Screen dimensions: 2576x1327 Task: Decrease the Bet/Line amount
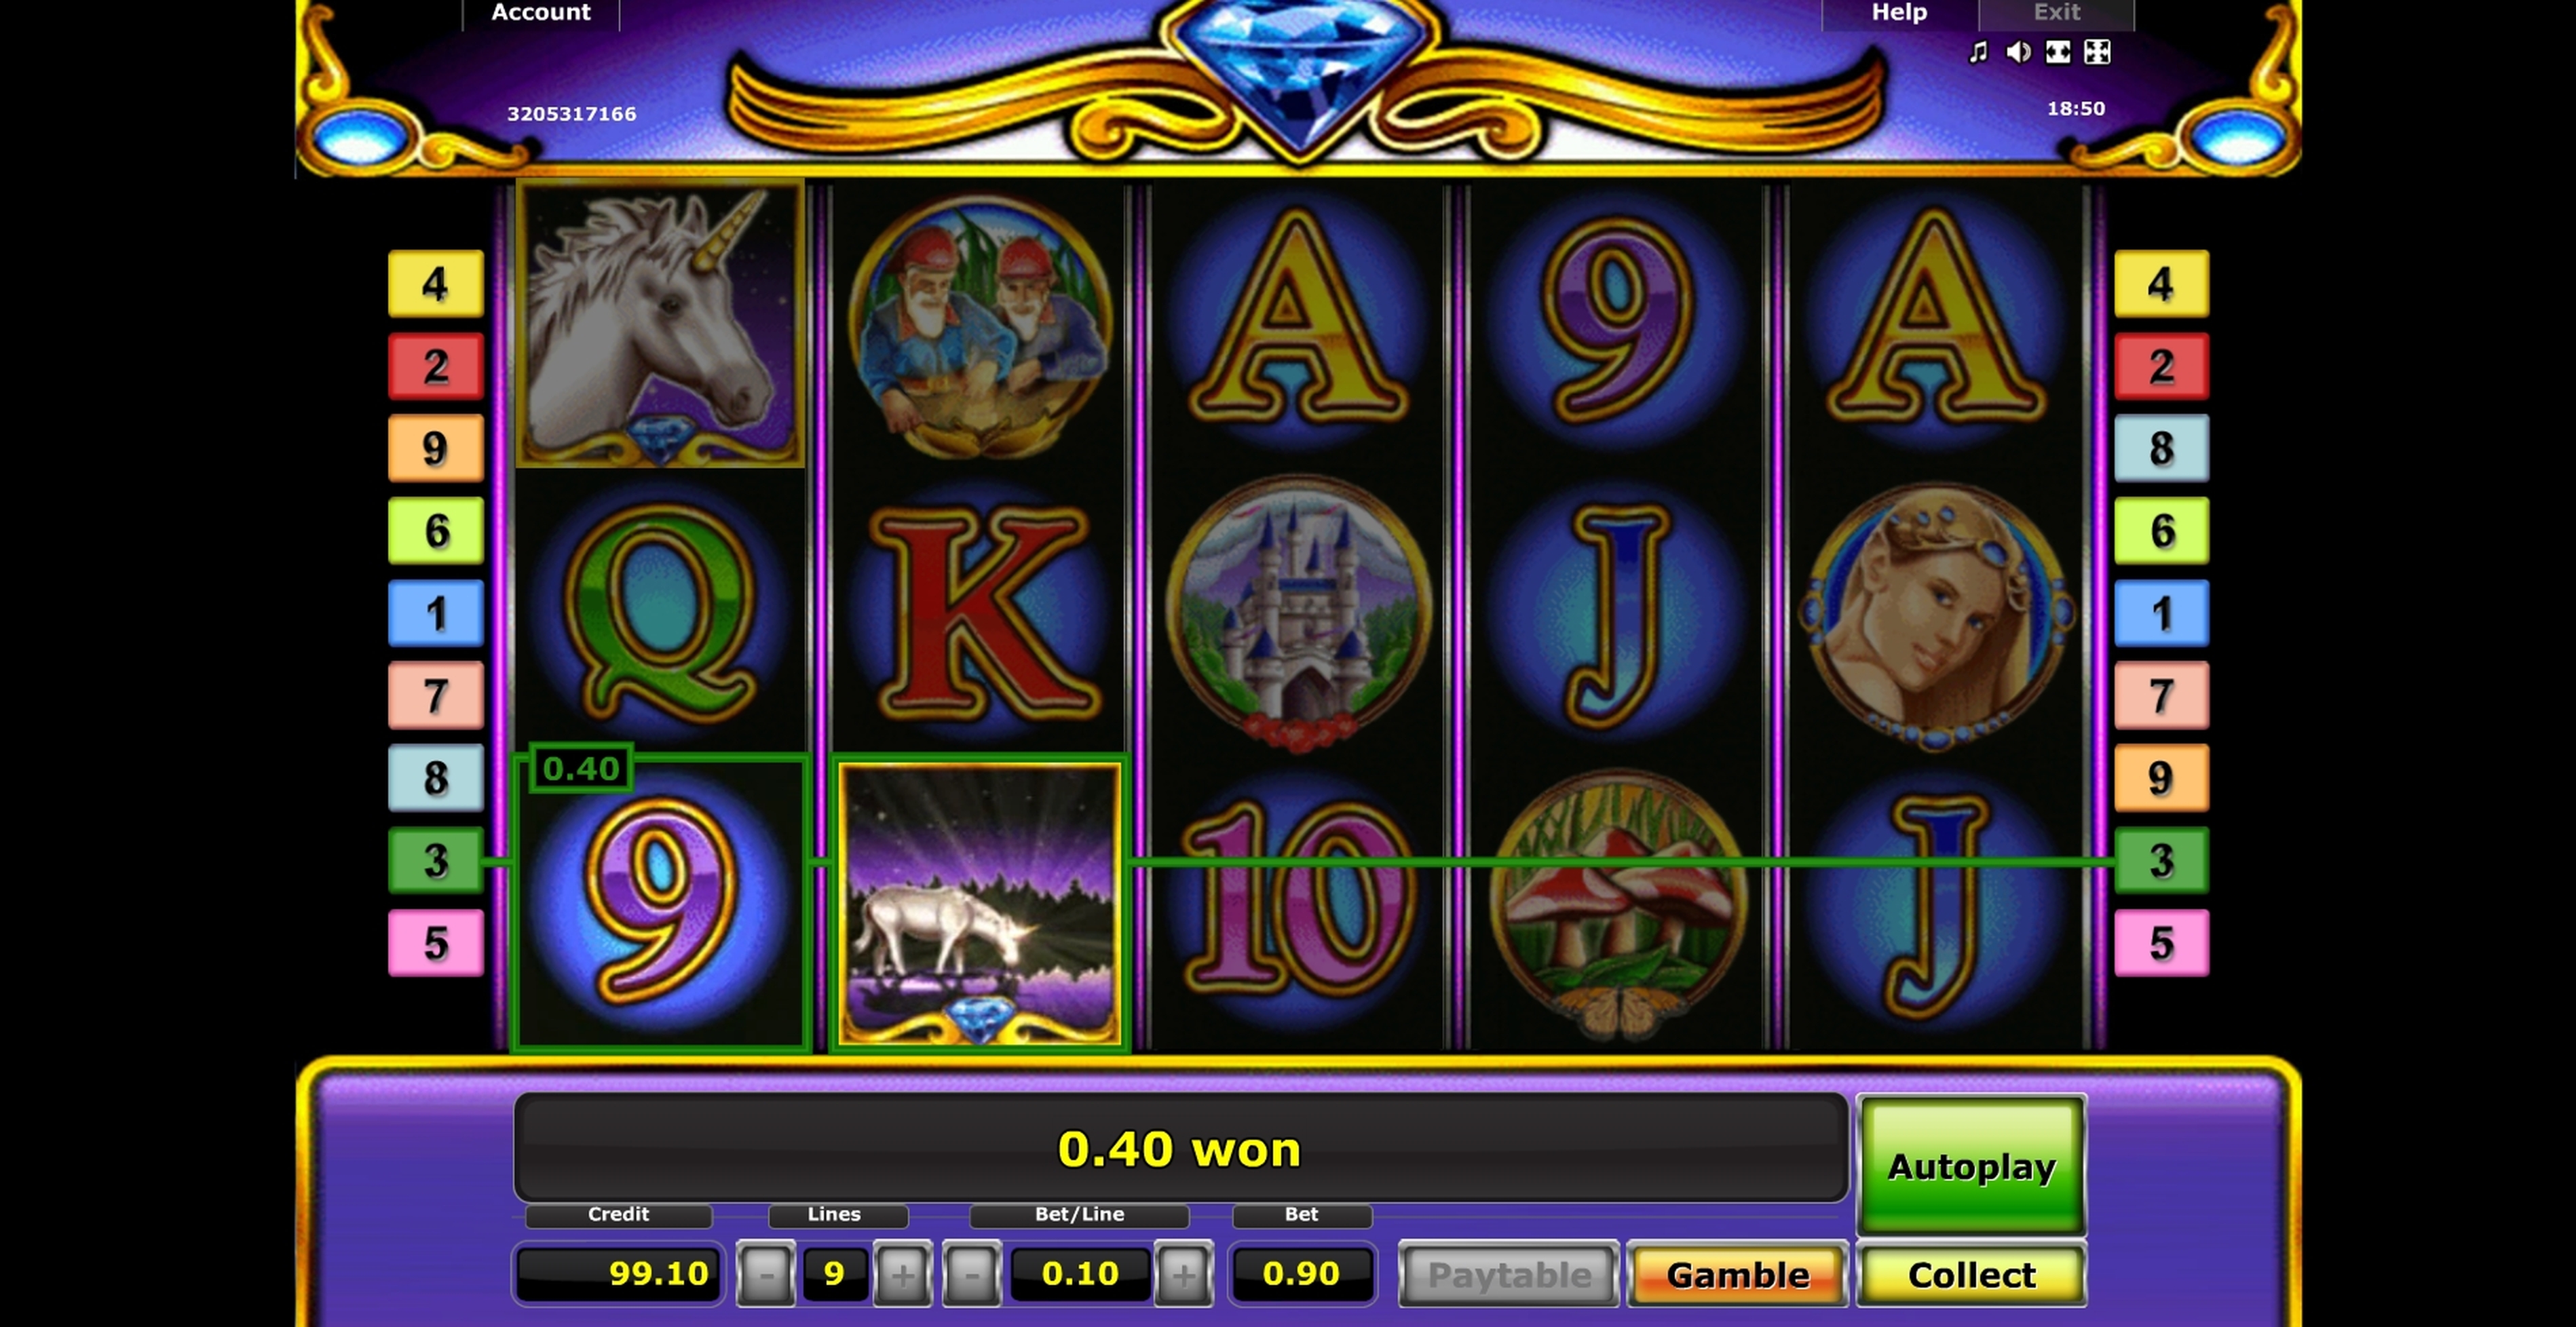click(970, 1274)
